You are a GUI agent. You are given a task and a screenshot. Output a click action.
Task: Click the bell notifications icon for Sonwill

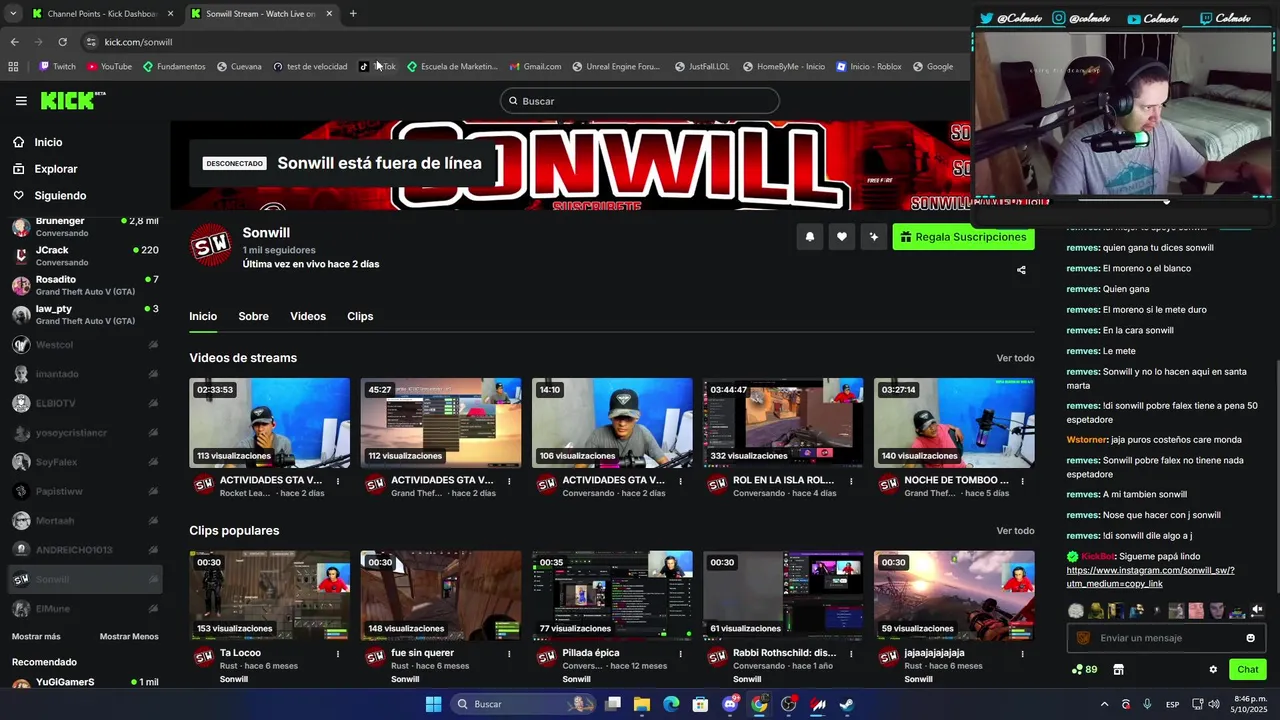(x=810, y=237)
